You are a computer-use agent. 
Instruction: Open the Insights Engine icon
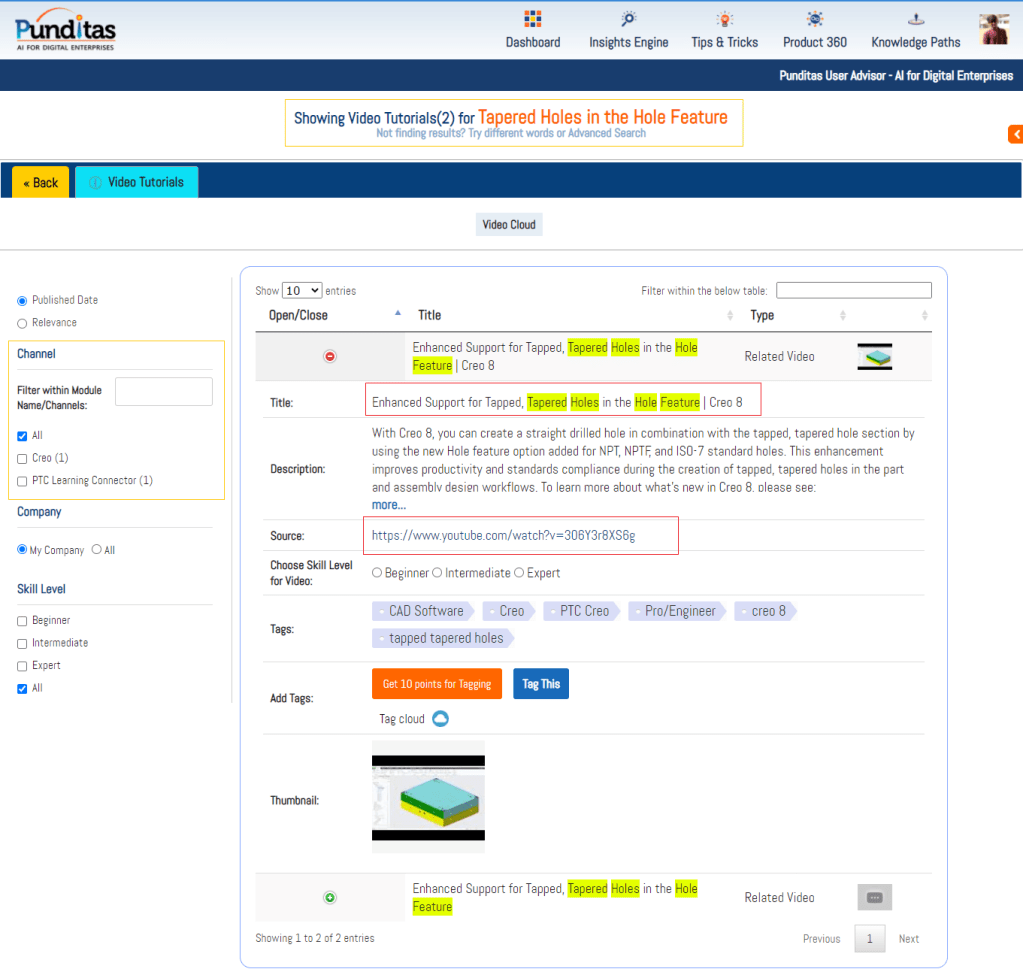coord(628,19)
